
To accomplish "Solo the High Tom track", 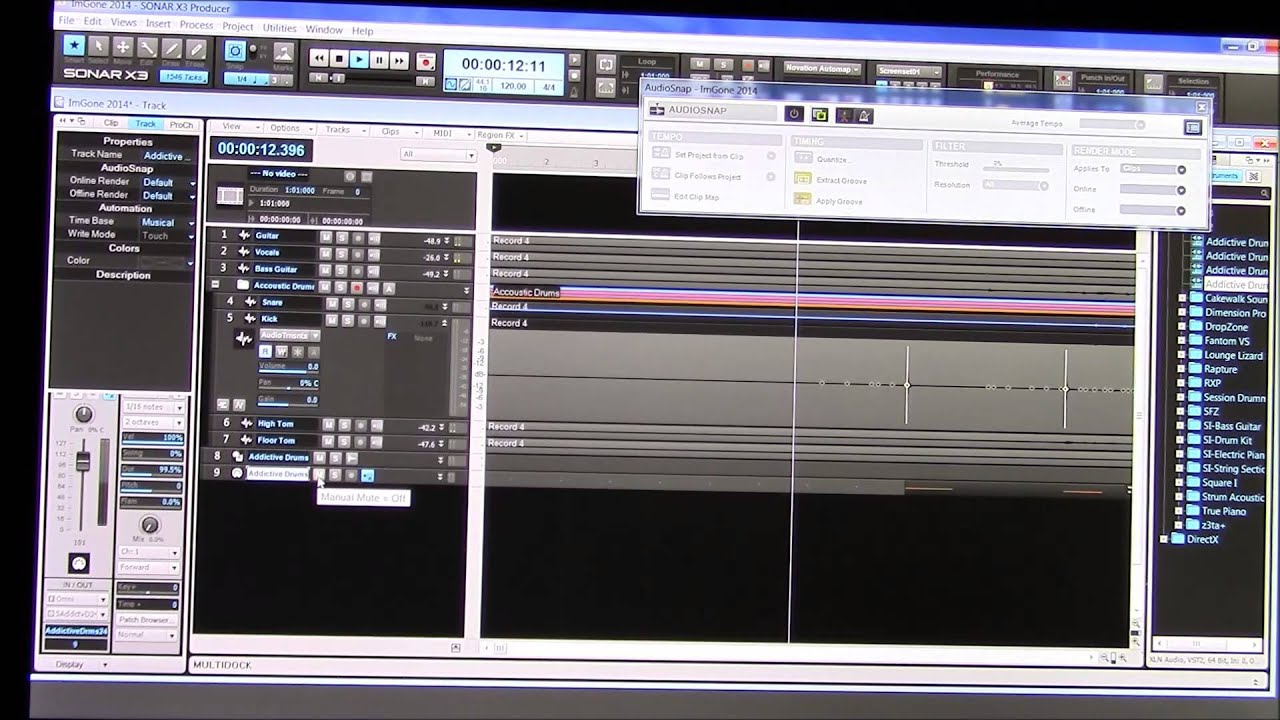I will (344, 425).
